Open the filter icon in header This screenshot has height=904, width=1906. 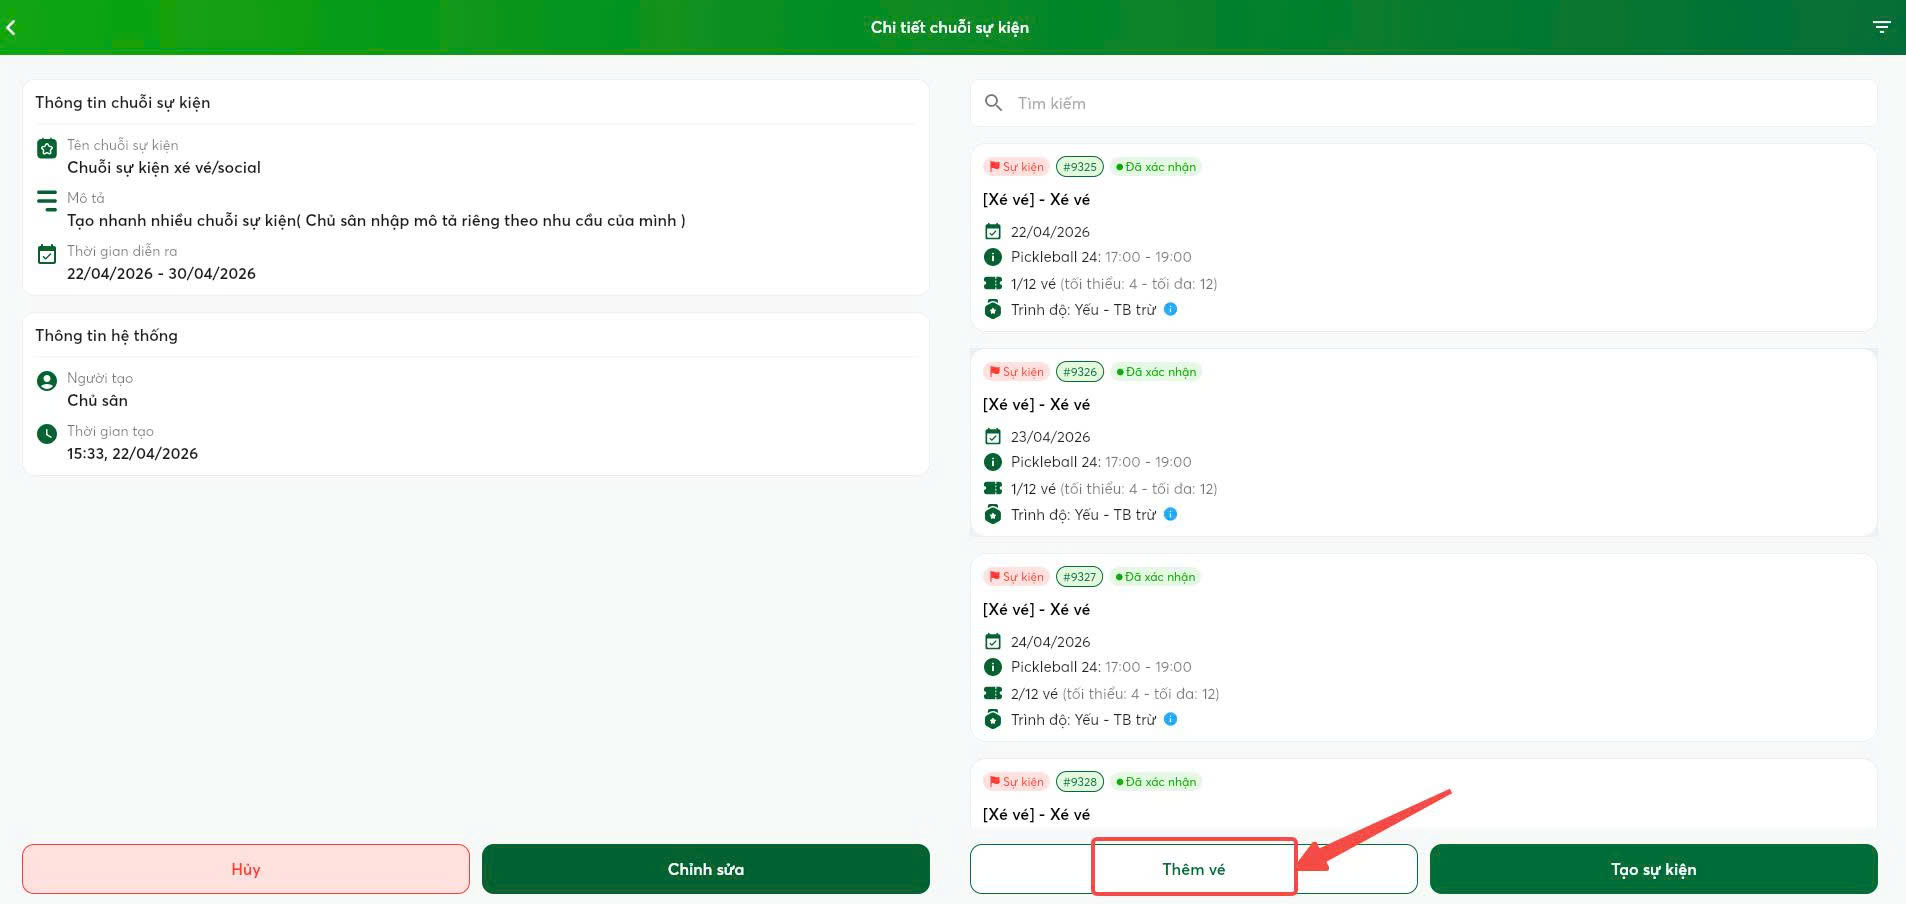click(1881, 27)
